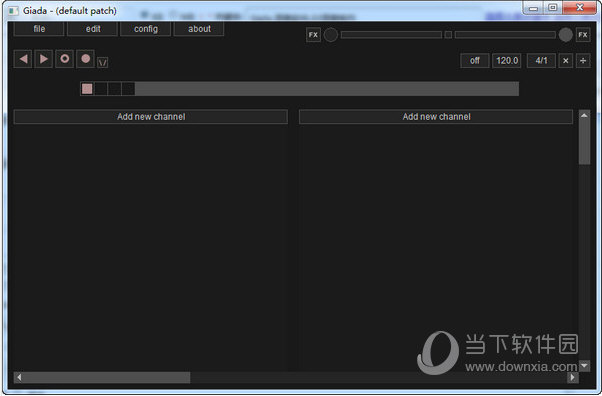
Task: Adjust the master output volume knob
Action: coord(566,35)
